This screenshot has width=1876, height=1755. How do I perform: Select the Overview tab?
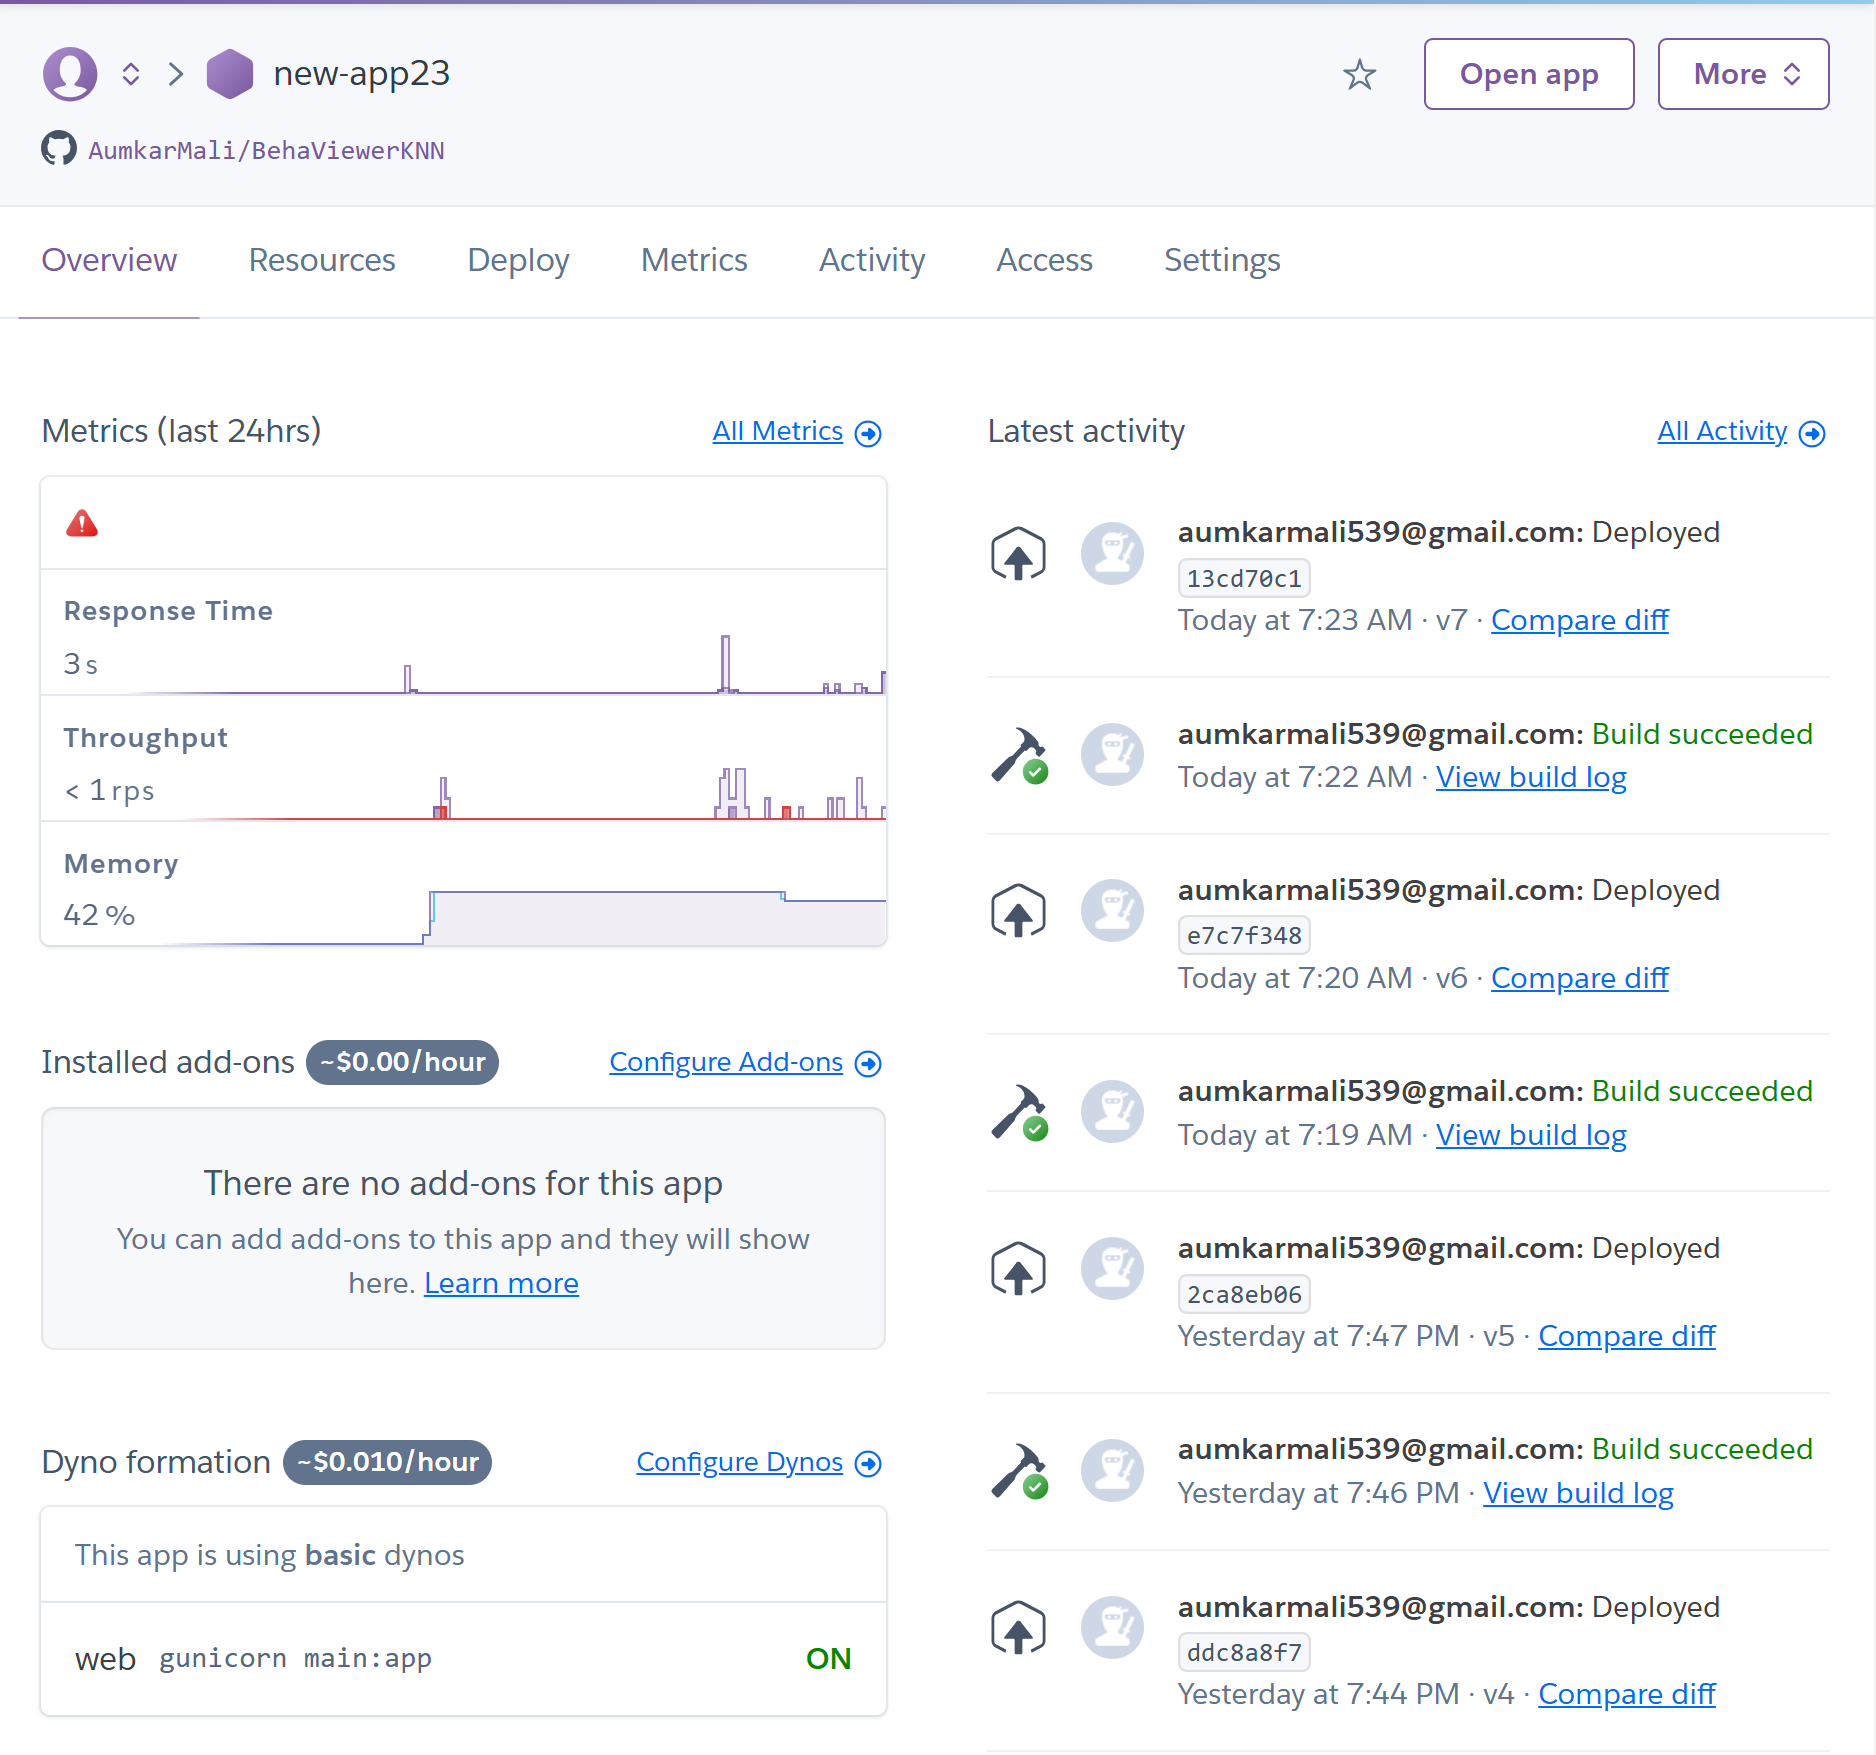click(109, 260)
